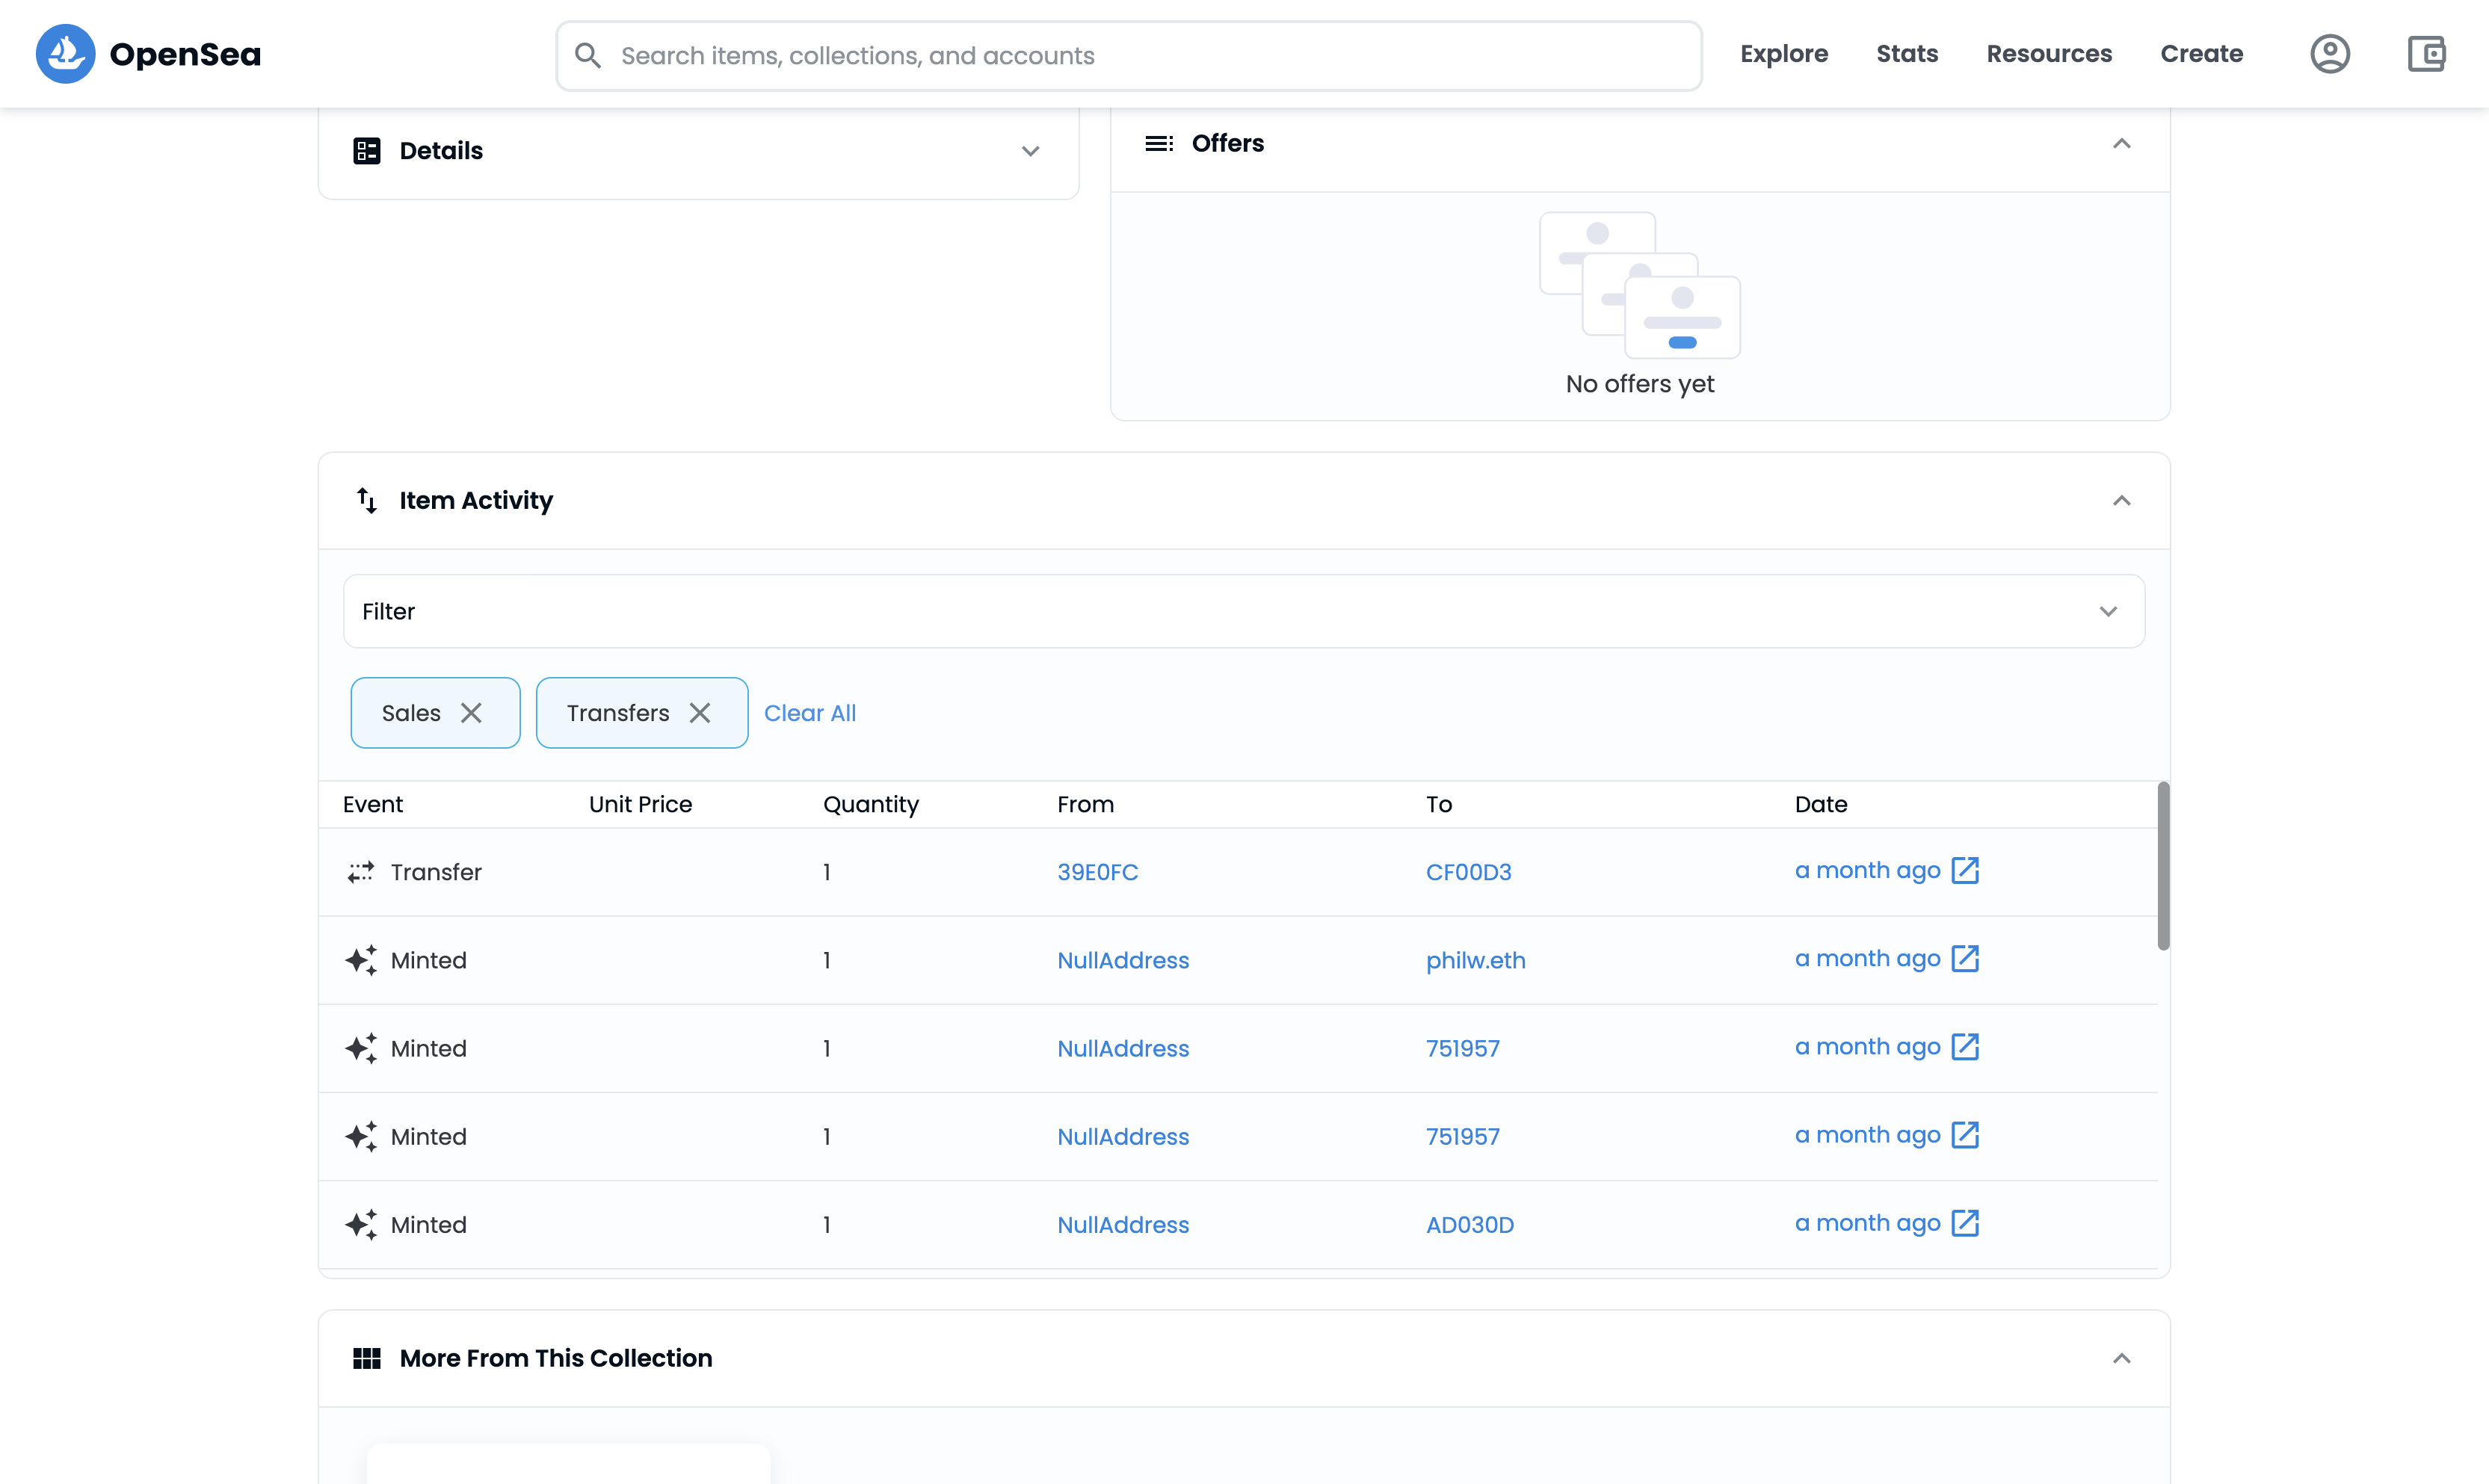This screenshot has width=2489, height=1484.
Task: Open the Stats menu
Action: coord(1906,54)
